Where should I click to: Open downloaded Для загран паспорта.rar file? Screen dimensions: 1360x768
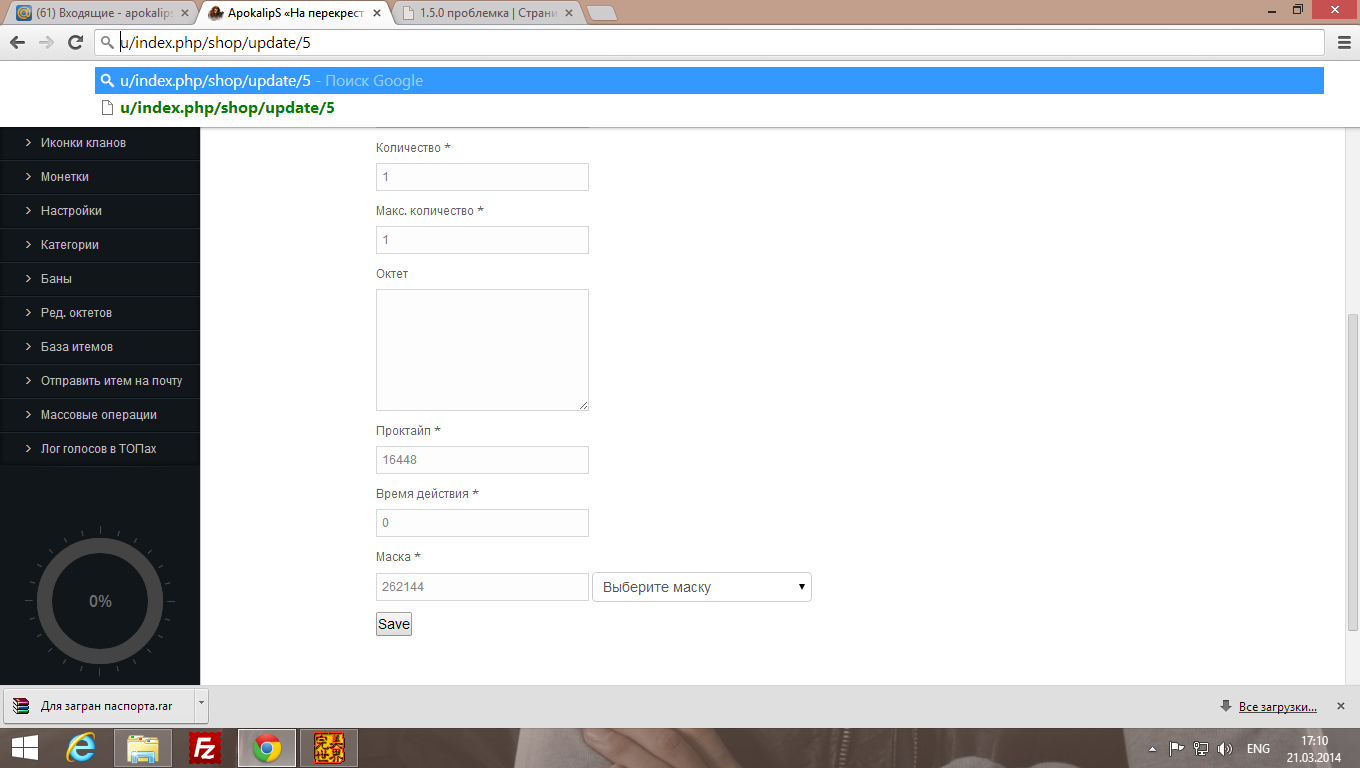[98, 706]
